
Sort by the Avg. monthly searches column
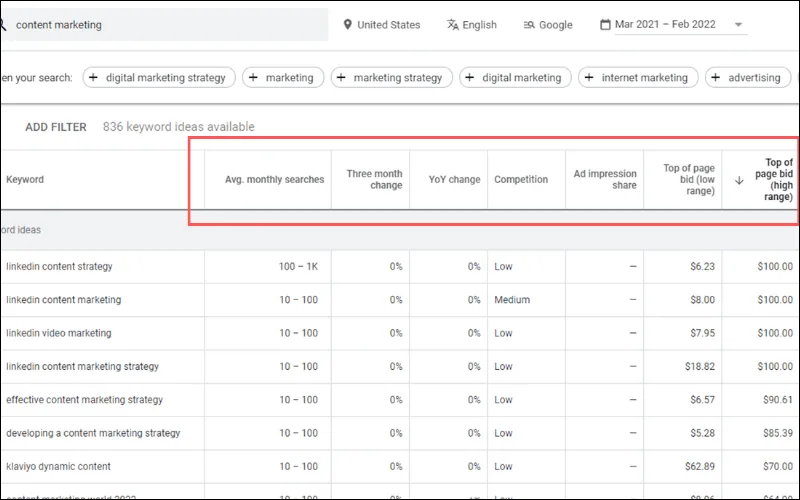click(274, 180)
